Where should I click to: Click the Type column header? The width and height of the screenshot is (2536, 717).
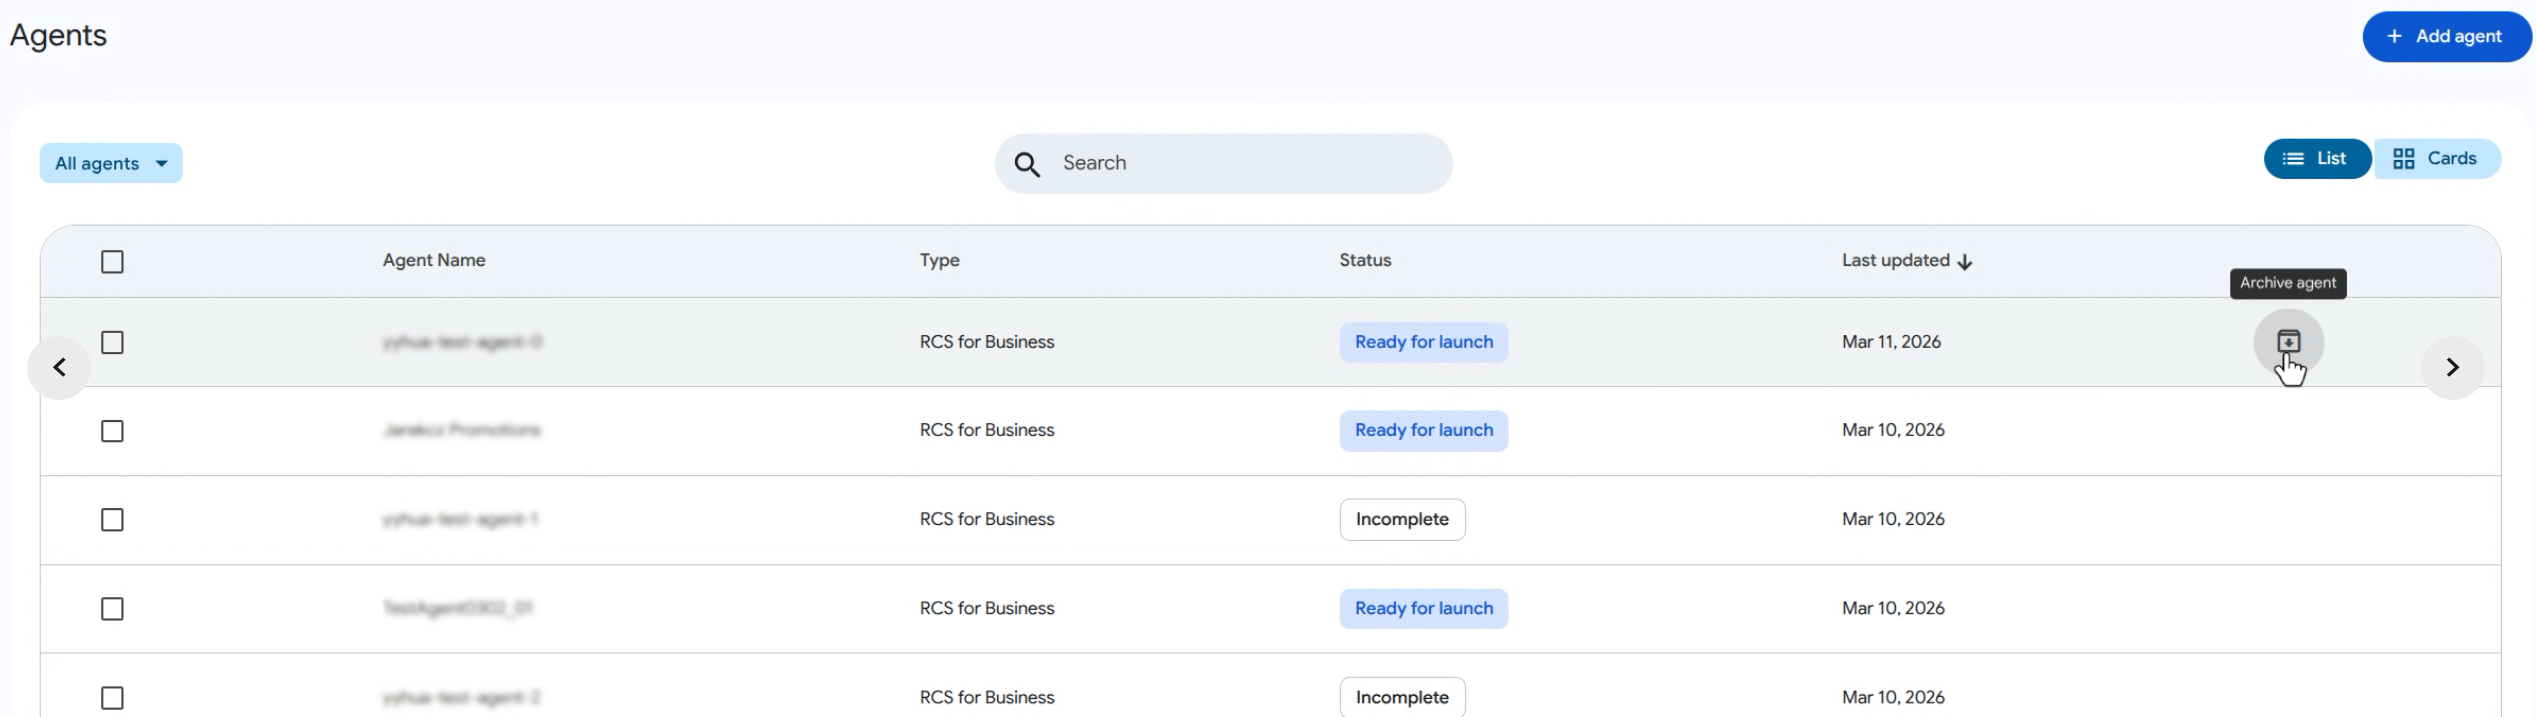(x=939, y=260)
